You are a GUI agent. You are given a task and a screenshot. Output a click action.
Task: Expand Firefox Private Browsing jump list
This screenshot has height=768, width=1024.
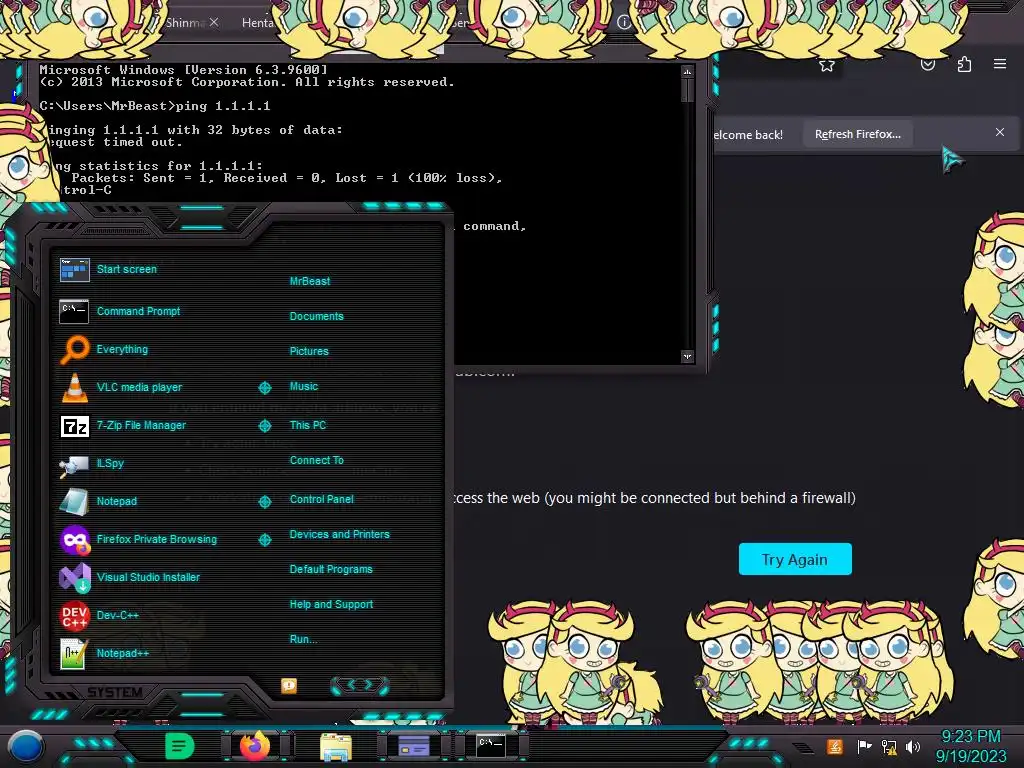[x=264, y=539]
